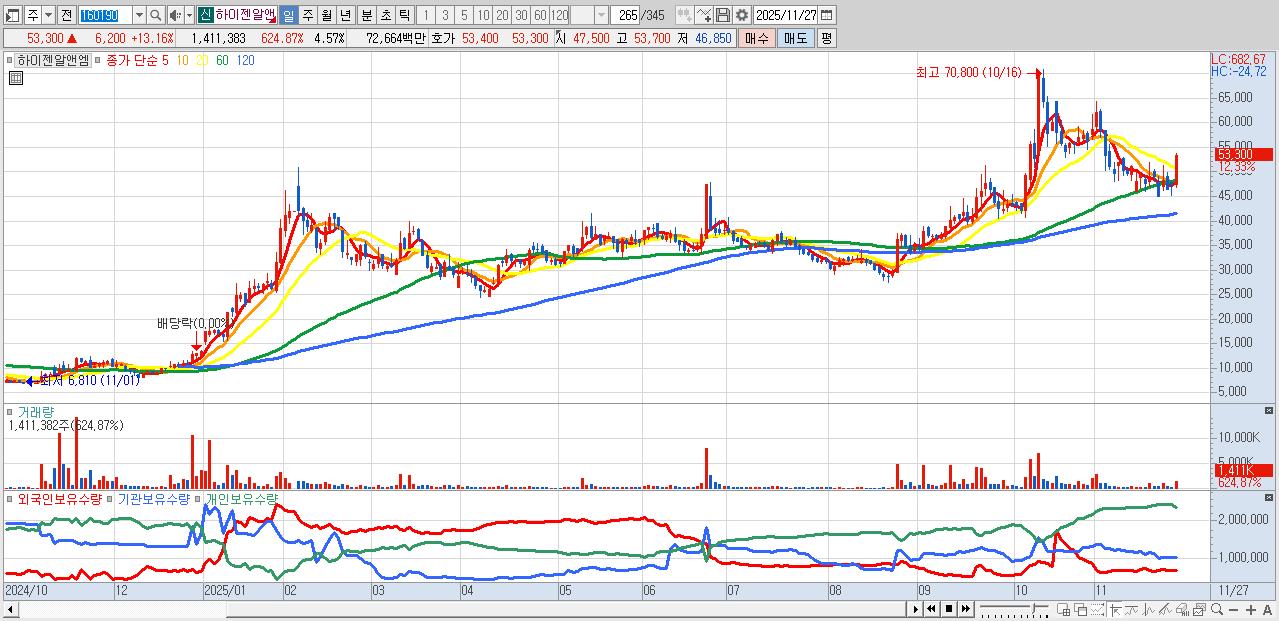Image resolution: width=1279 pixels, height=621 pixels.
Task: Open the 주 category dropdown arrow
Action: click(48, 15)
